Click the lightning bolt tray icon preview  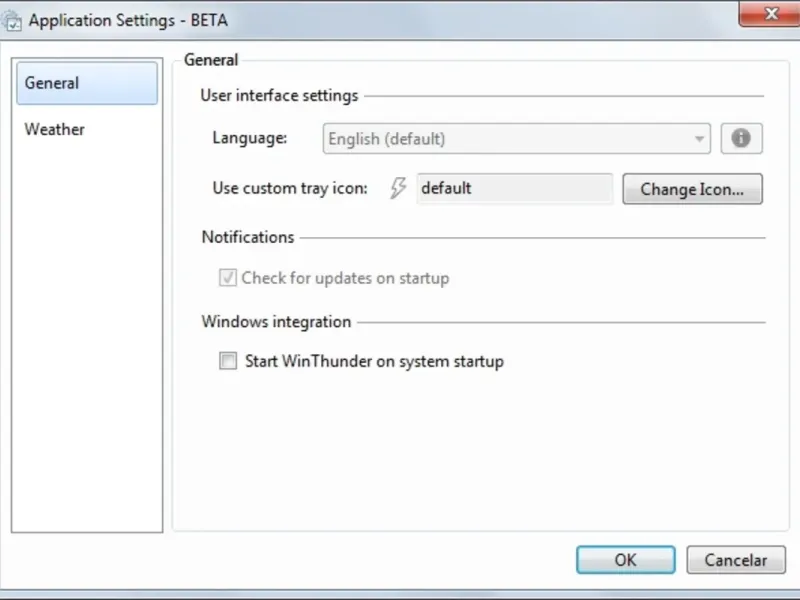point(398,188)
